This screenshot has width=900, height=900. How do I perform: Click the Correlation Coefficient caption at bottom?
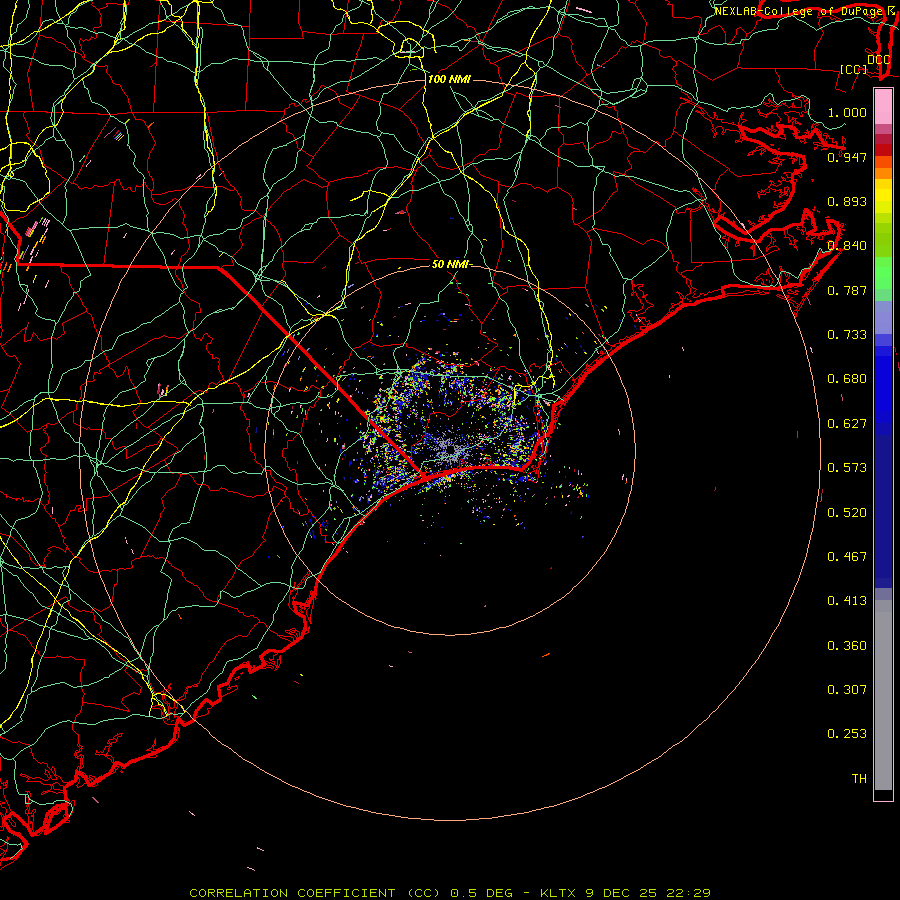coord(450,893)
